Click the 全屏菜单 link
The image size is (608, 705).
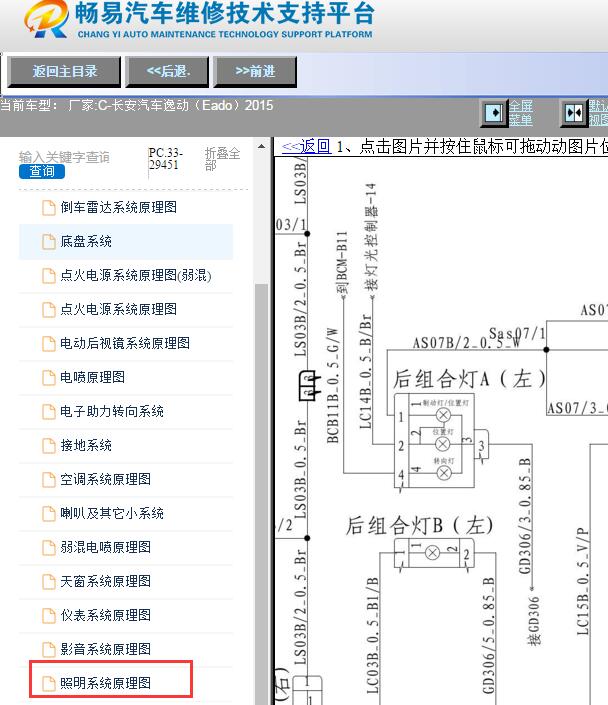[x=521, y=113]
